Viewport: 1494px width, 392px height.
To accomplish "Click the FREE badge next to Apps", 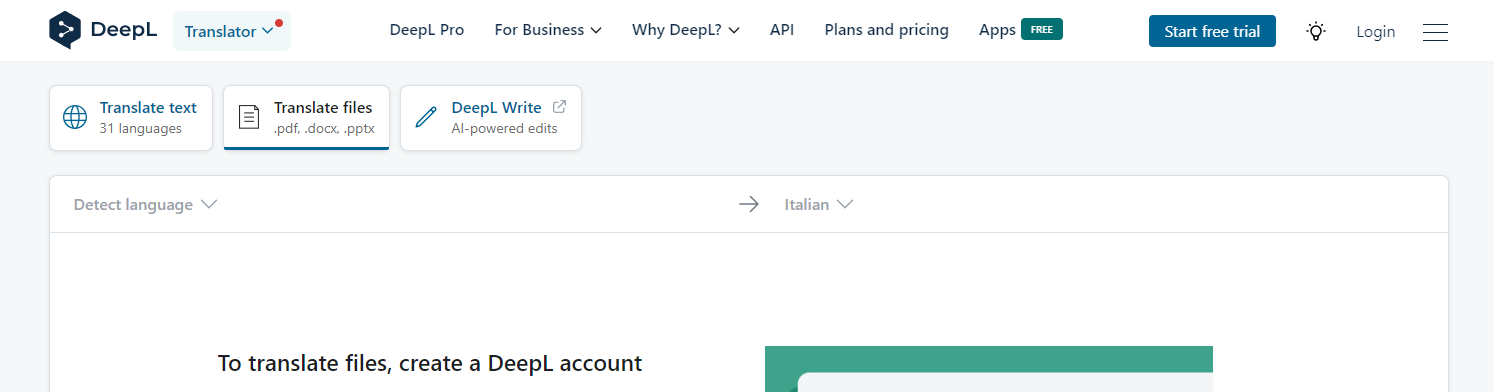I will click(x=1042, y=29).
